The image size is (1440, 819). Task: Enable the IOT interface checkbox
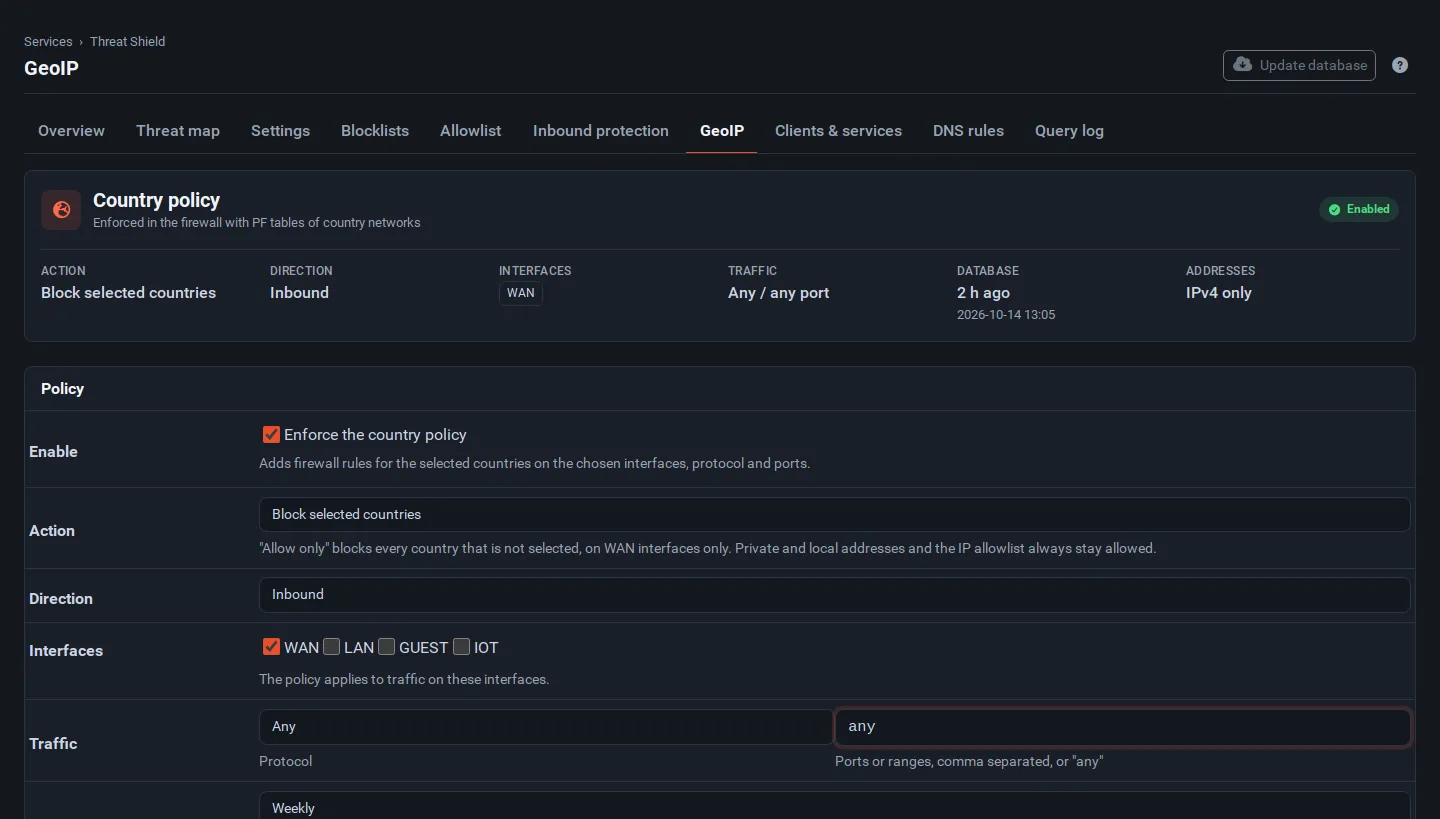(462, 647)
